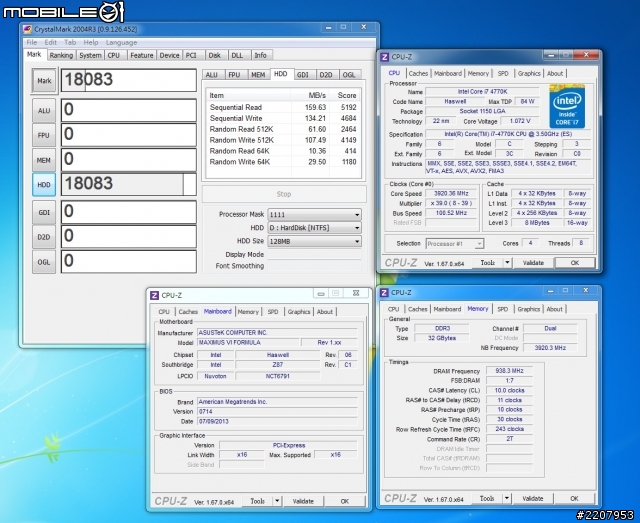Run the MEM benchmark
640x523 pixels.
[x=44, y=160]
